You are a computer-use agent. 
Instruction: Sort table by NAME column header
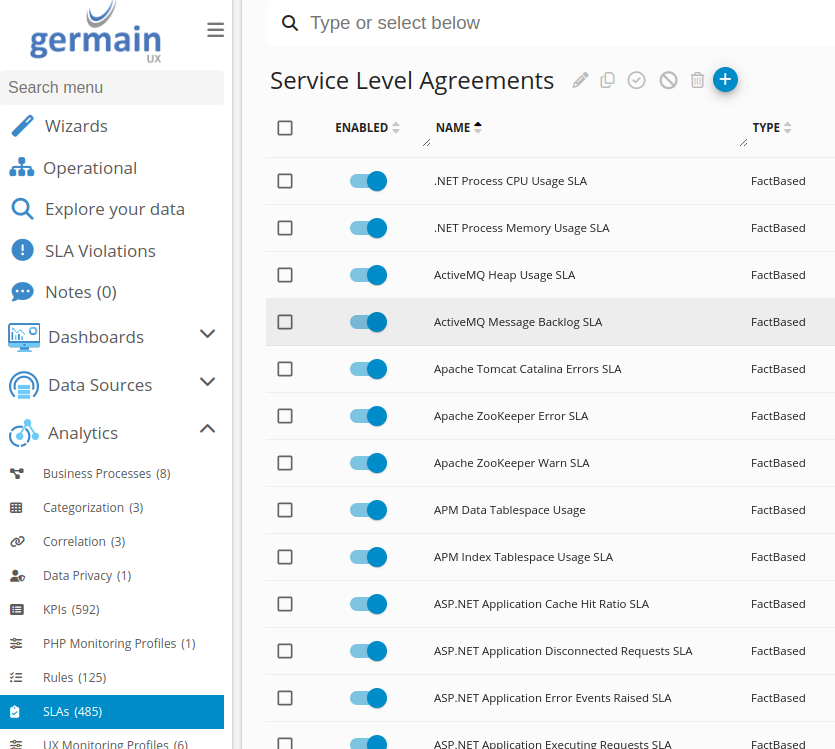click(x=453, y=128)
